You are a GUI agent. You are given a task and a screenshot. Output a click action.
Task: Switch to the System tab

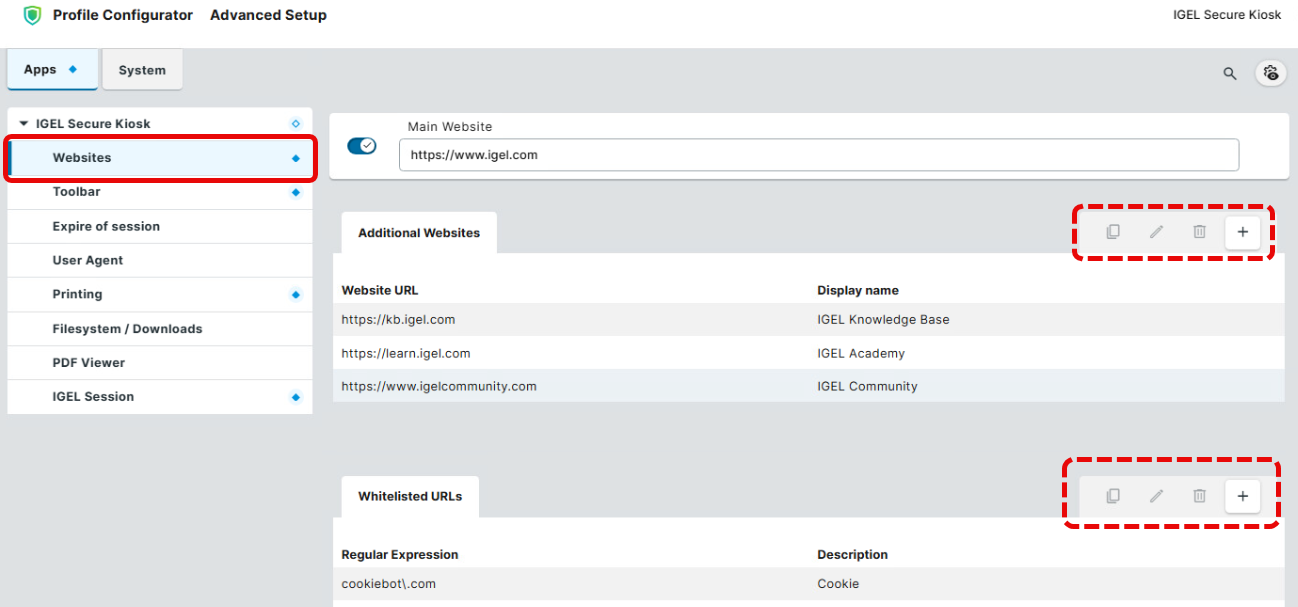pos(142,70)
